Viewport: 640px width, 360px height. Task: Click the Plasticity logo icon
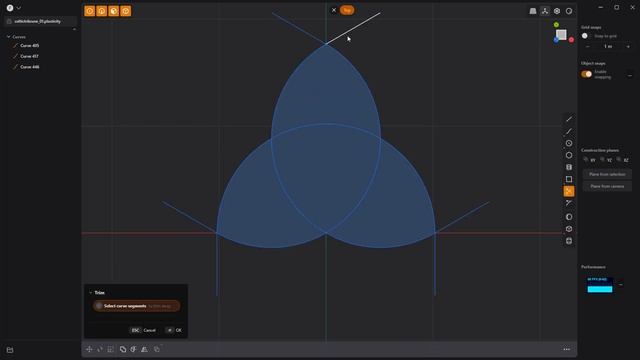click(x=10, y=8)
